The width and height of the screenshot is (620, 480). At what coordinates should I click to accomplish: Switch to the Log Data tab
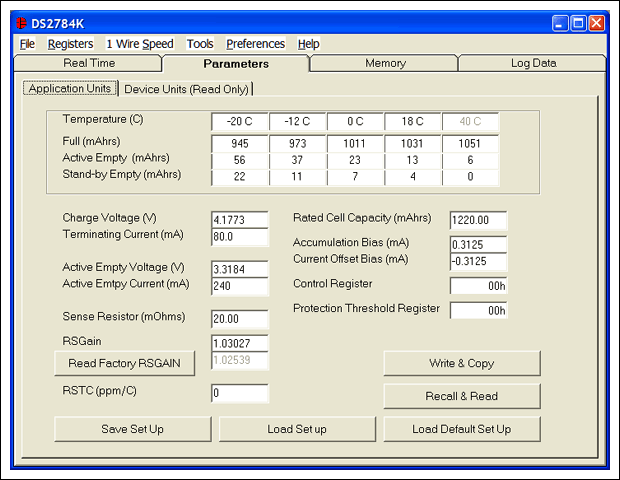pyautogui.click(x=533, y=63)
